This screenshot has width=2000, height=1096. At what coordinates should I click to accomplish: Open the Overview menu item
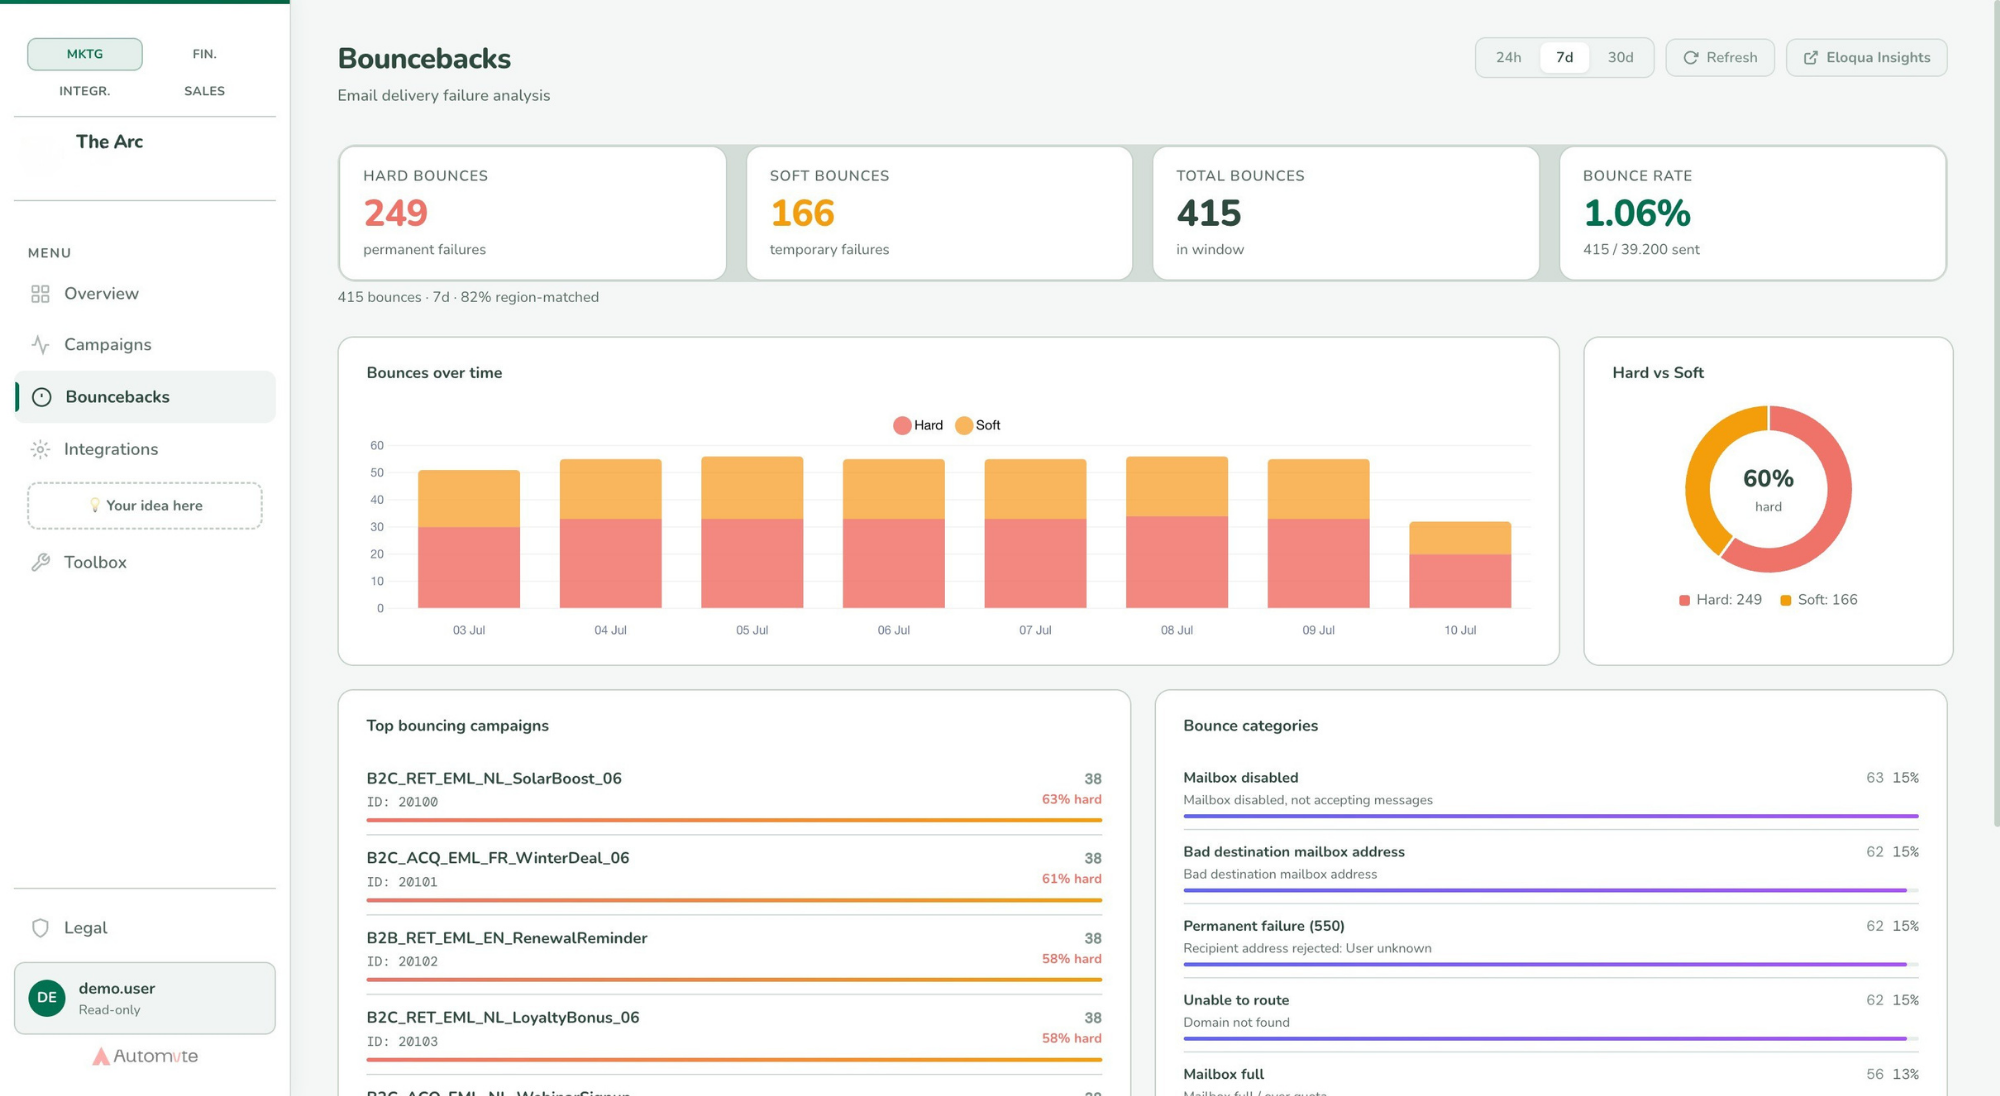[145, 294]
